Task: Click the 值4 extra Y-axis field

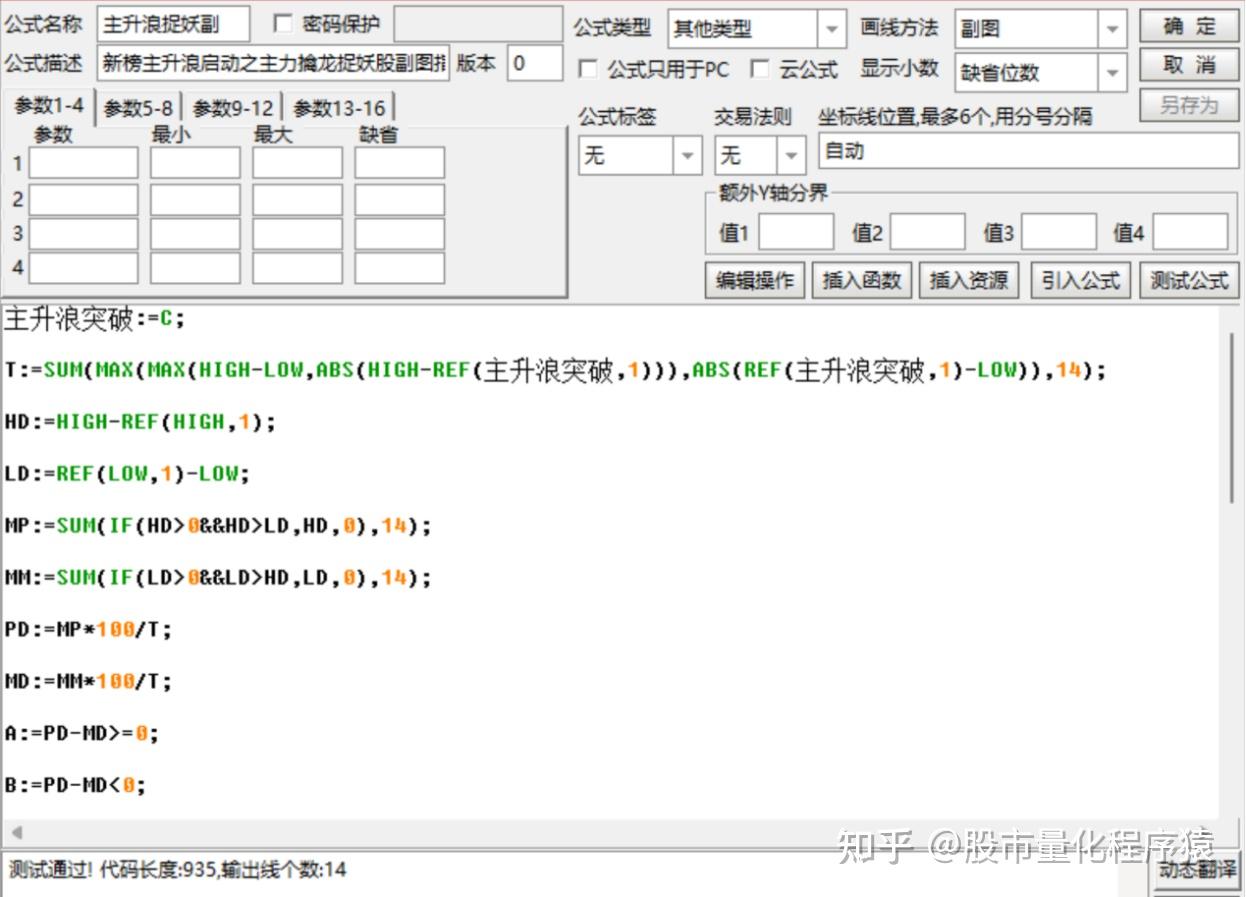Action: tap(1191, 232)
